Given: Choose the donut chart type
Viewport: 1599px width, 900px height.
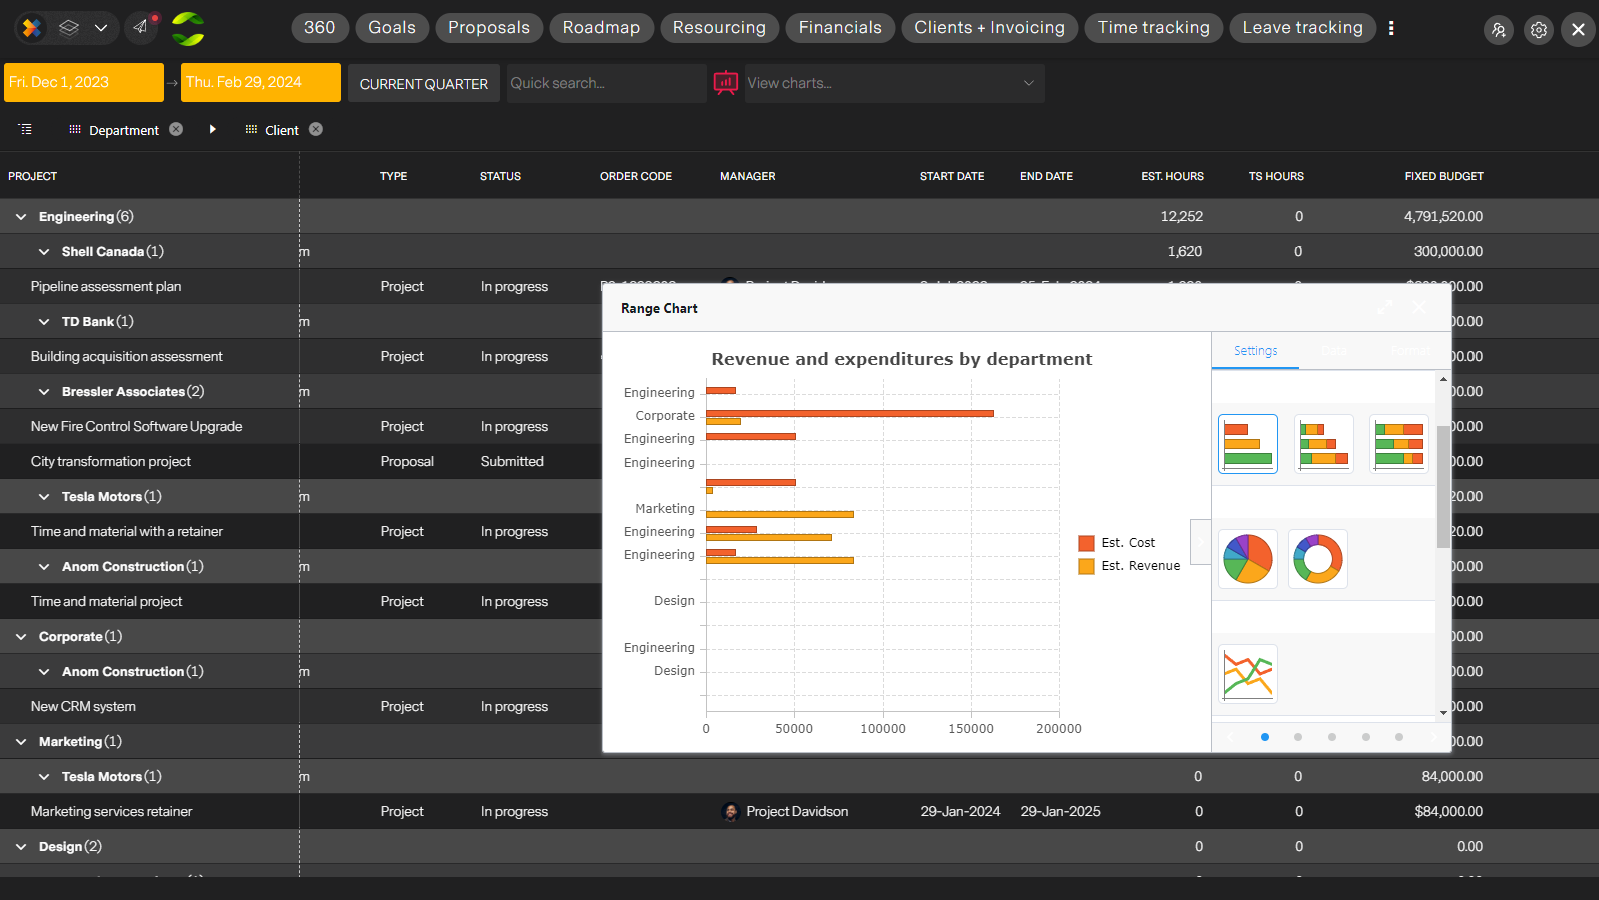Looking at the screenshot, I should pyautogui.click(x=1318, y=558).
